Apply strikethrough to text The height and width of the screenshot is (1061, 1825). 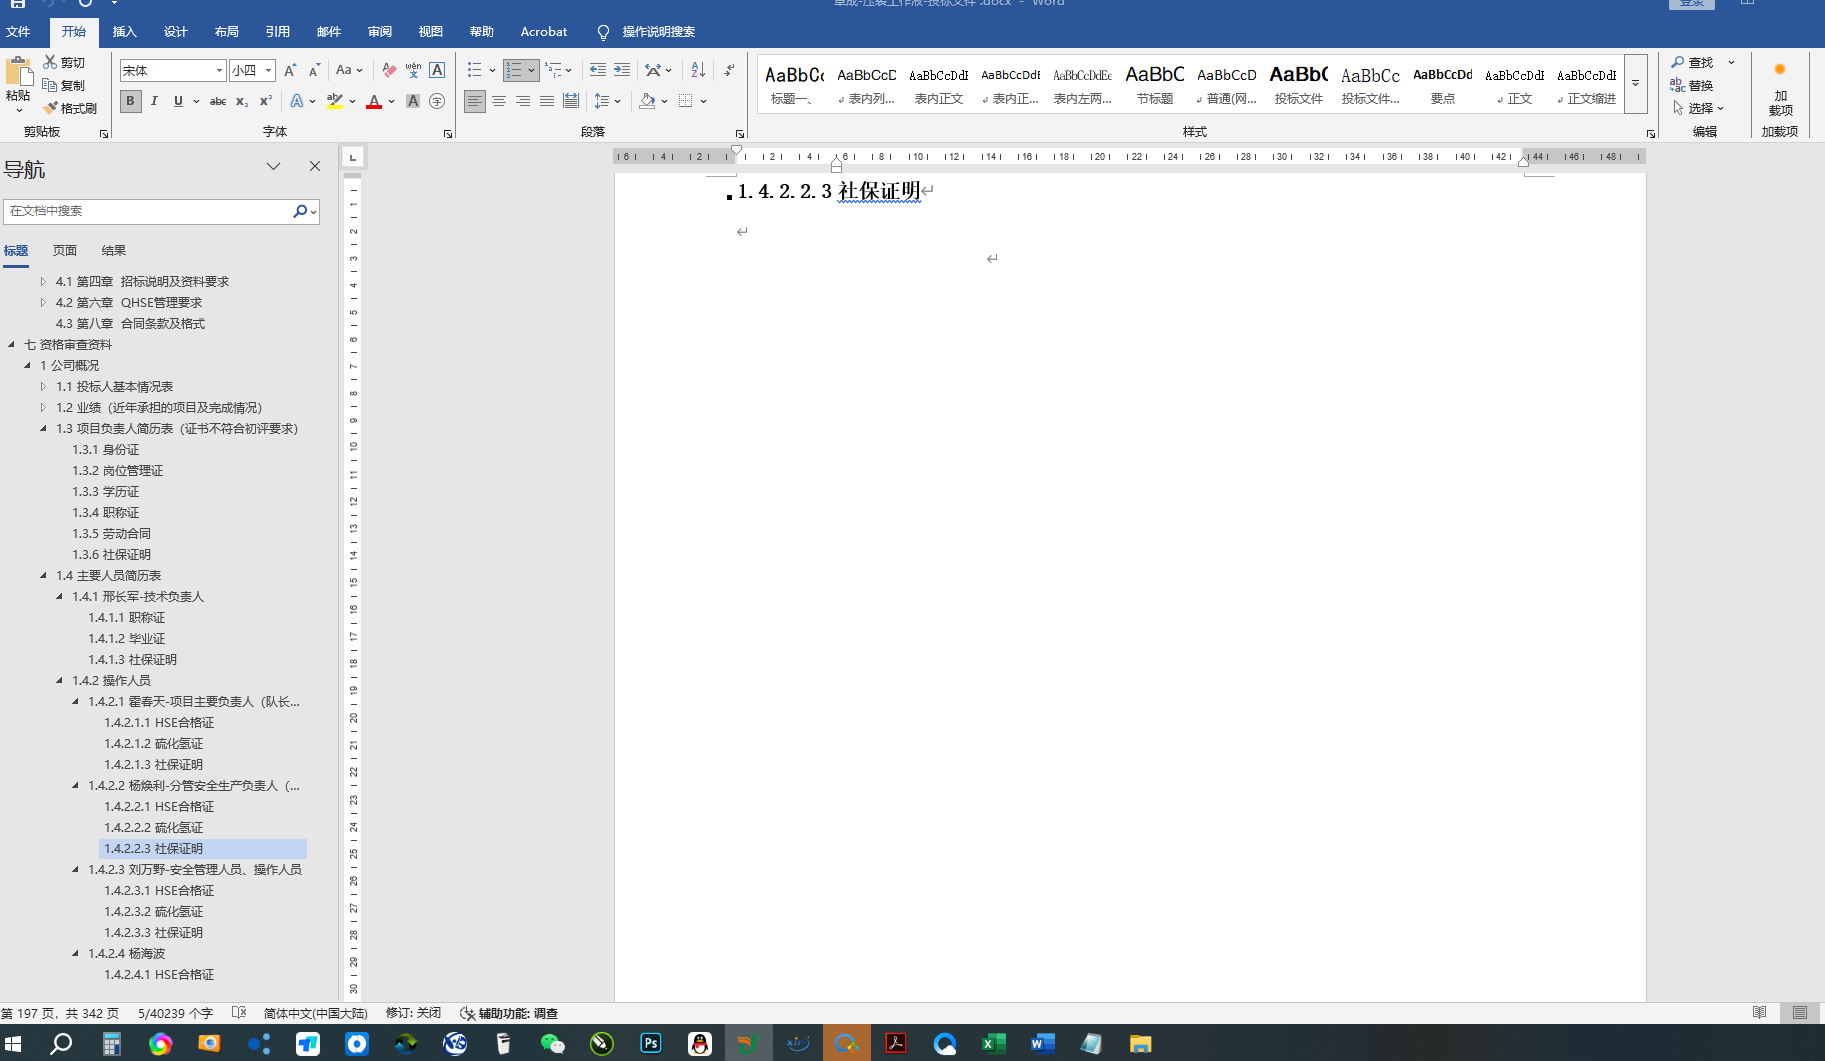[217, 101]
